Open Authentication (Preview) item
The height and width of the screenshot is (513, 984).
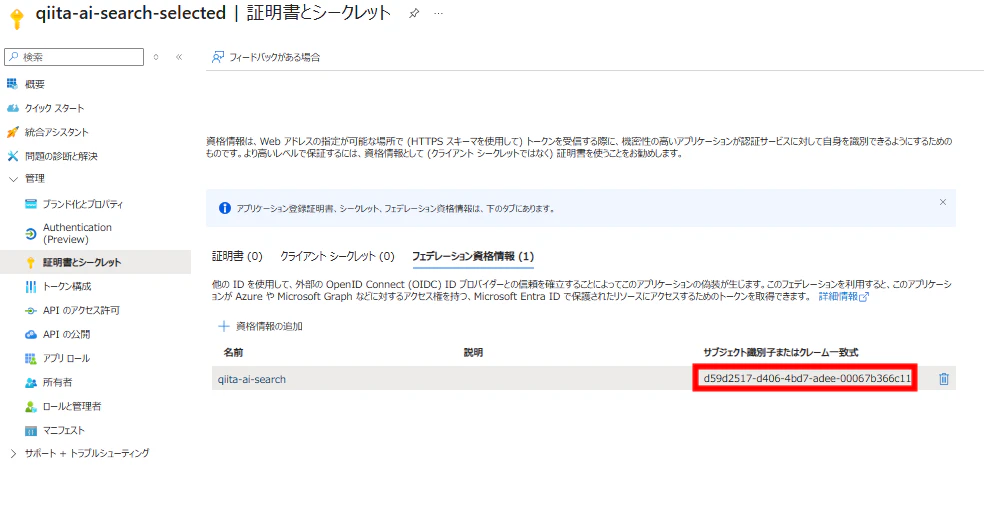point(77,233)
